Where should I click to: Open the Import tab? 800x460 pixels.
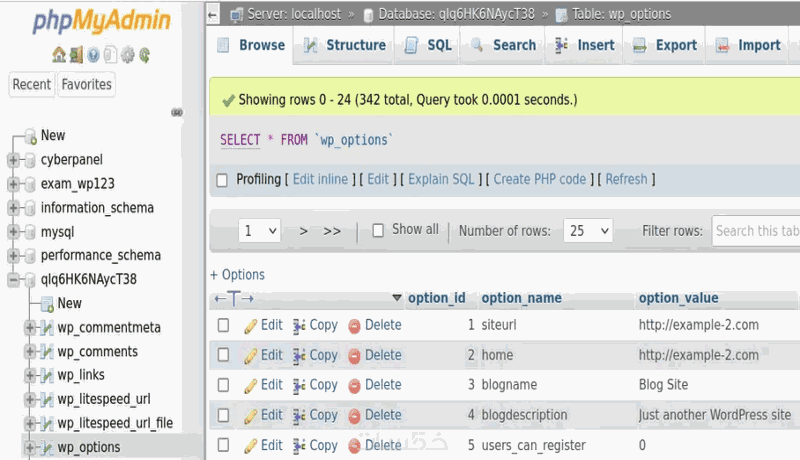click(x=747, y=45)
